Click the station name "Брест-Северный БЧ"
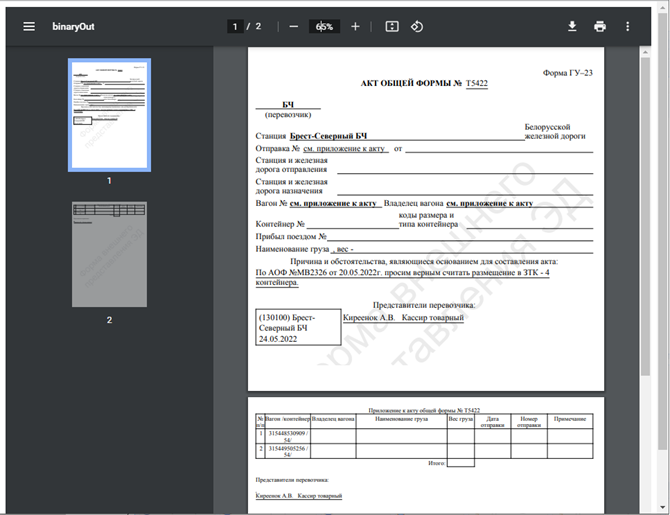Screen dimensions: 670x515 click(328, 136)
